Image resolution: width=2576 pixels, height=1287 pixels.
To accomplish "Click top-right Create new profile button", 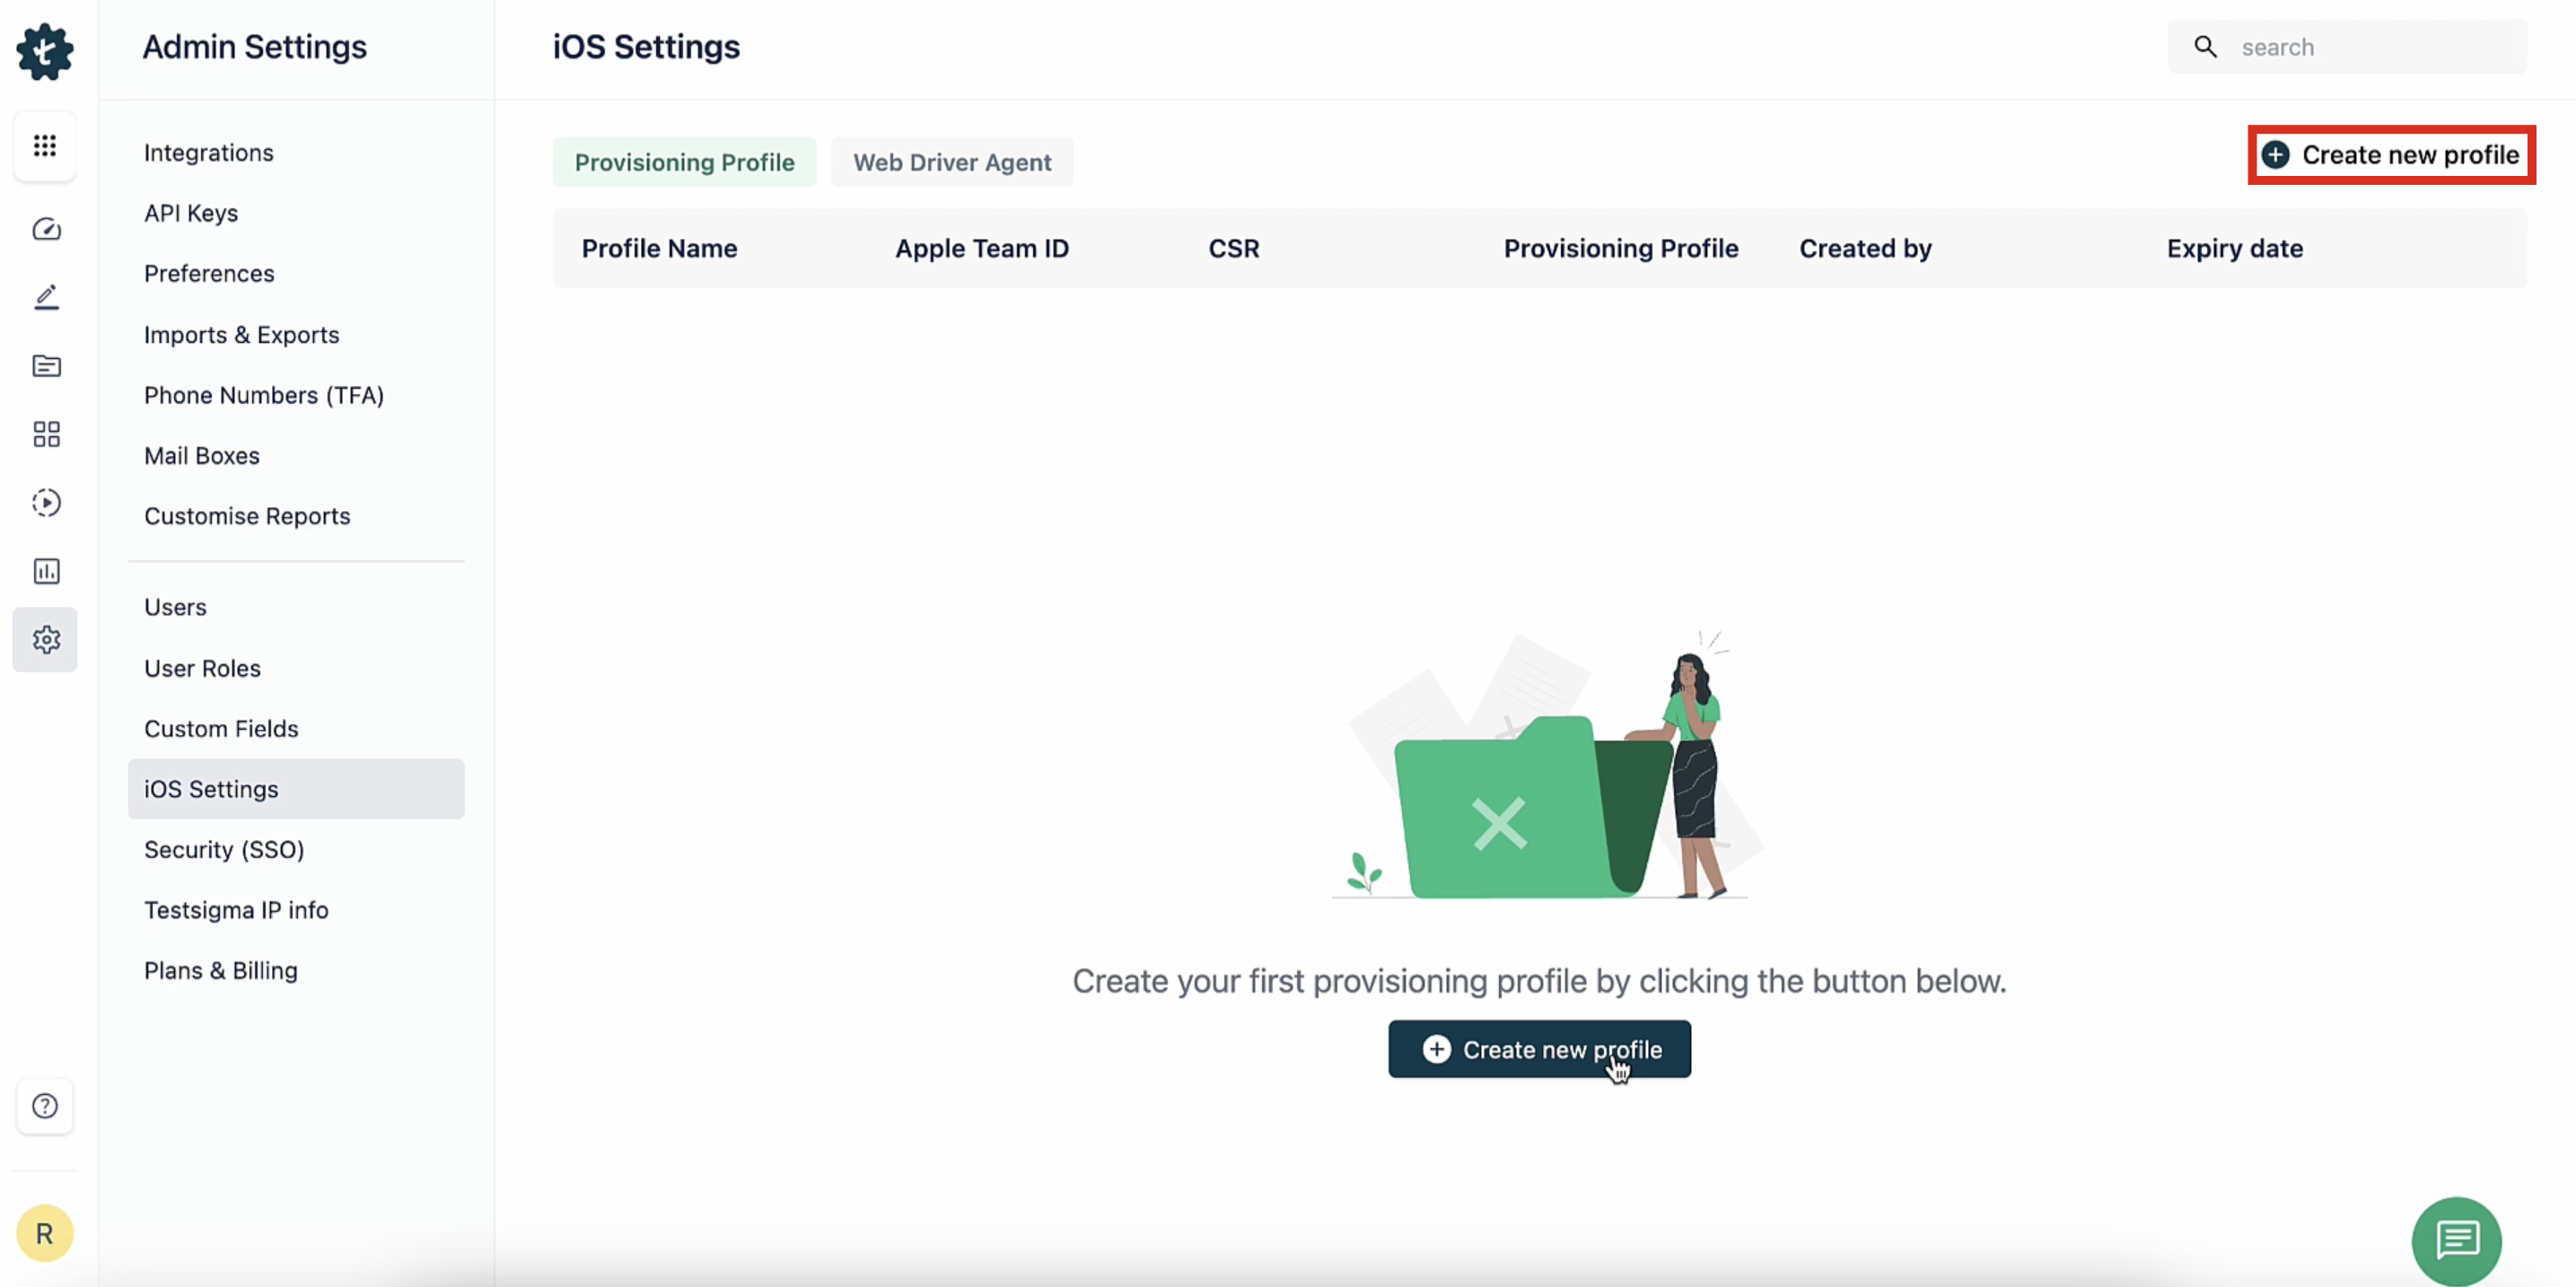I will [2391, 155].
